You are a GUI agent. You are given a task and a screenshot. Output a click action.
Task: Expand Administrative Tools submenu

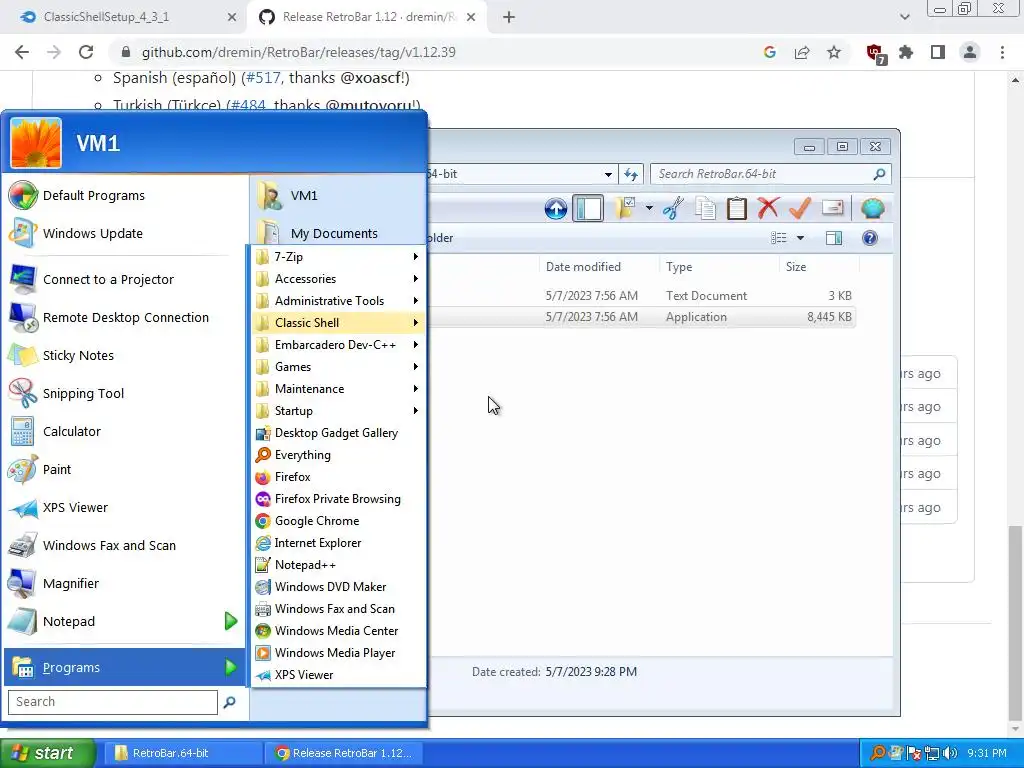pyautogui.click(x=338, y=300)
